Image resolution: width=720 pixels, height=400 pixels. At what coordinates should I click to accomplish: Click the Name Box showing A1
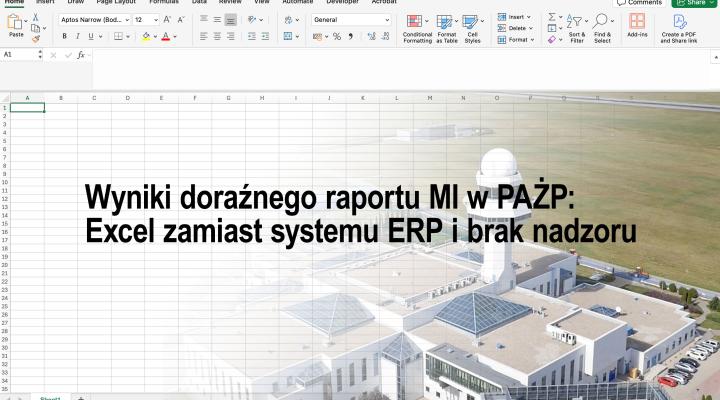point(19,55)
